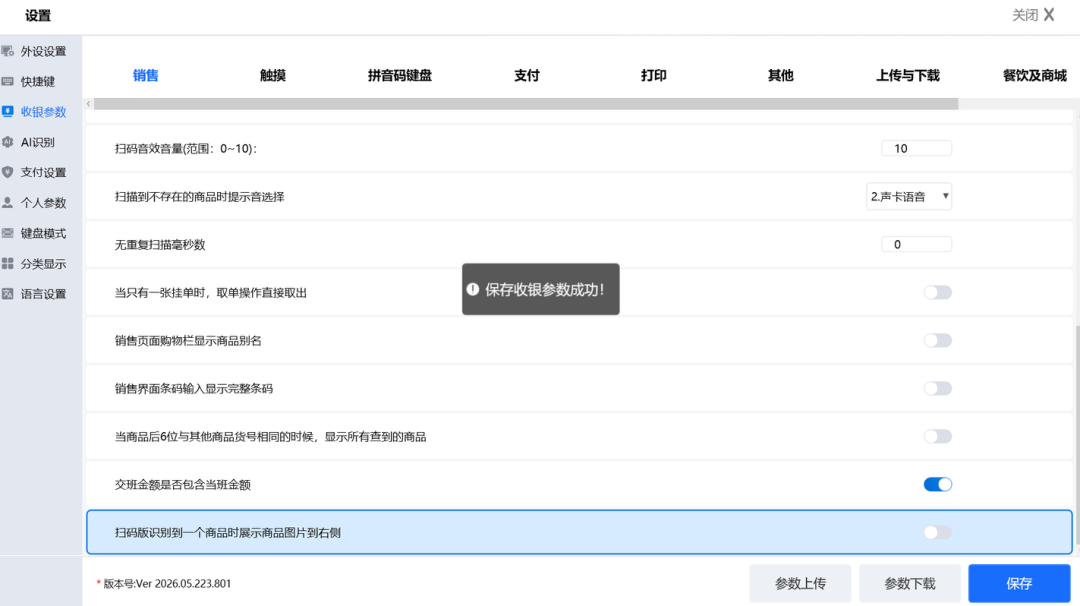Viewport: 1080px width, 606px height.
Task: Open 个人参数 person icon
Action: coord(8,202)
